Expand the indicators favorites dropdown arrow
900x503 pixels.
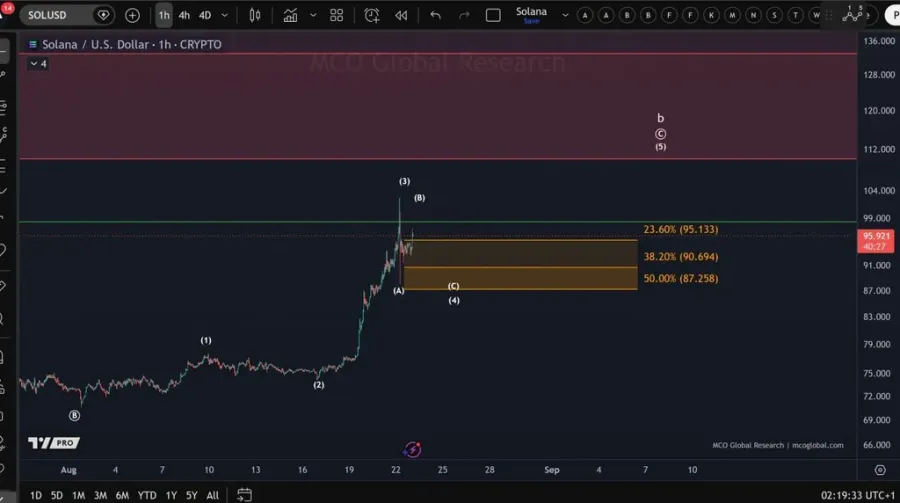(x=313, y=16)
